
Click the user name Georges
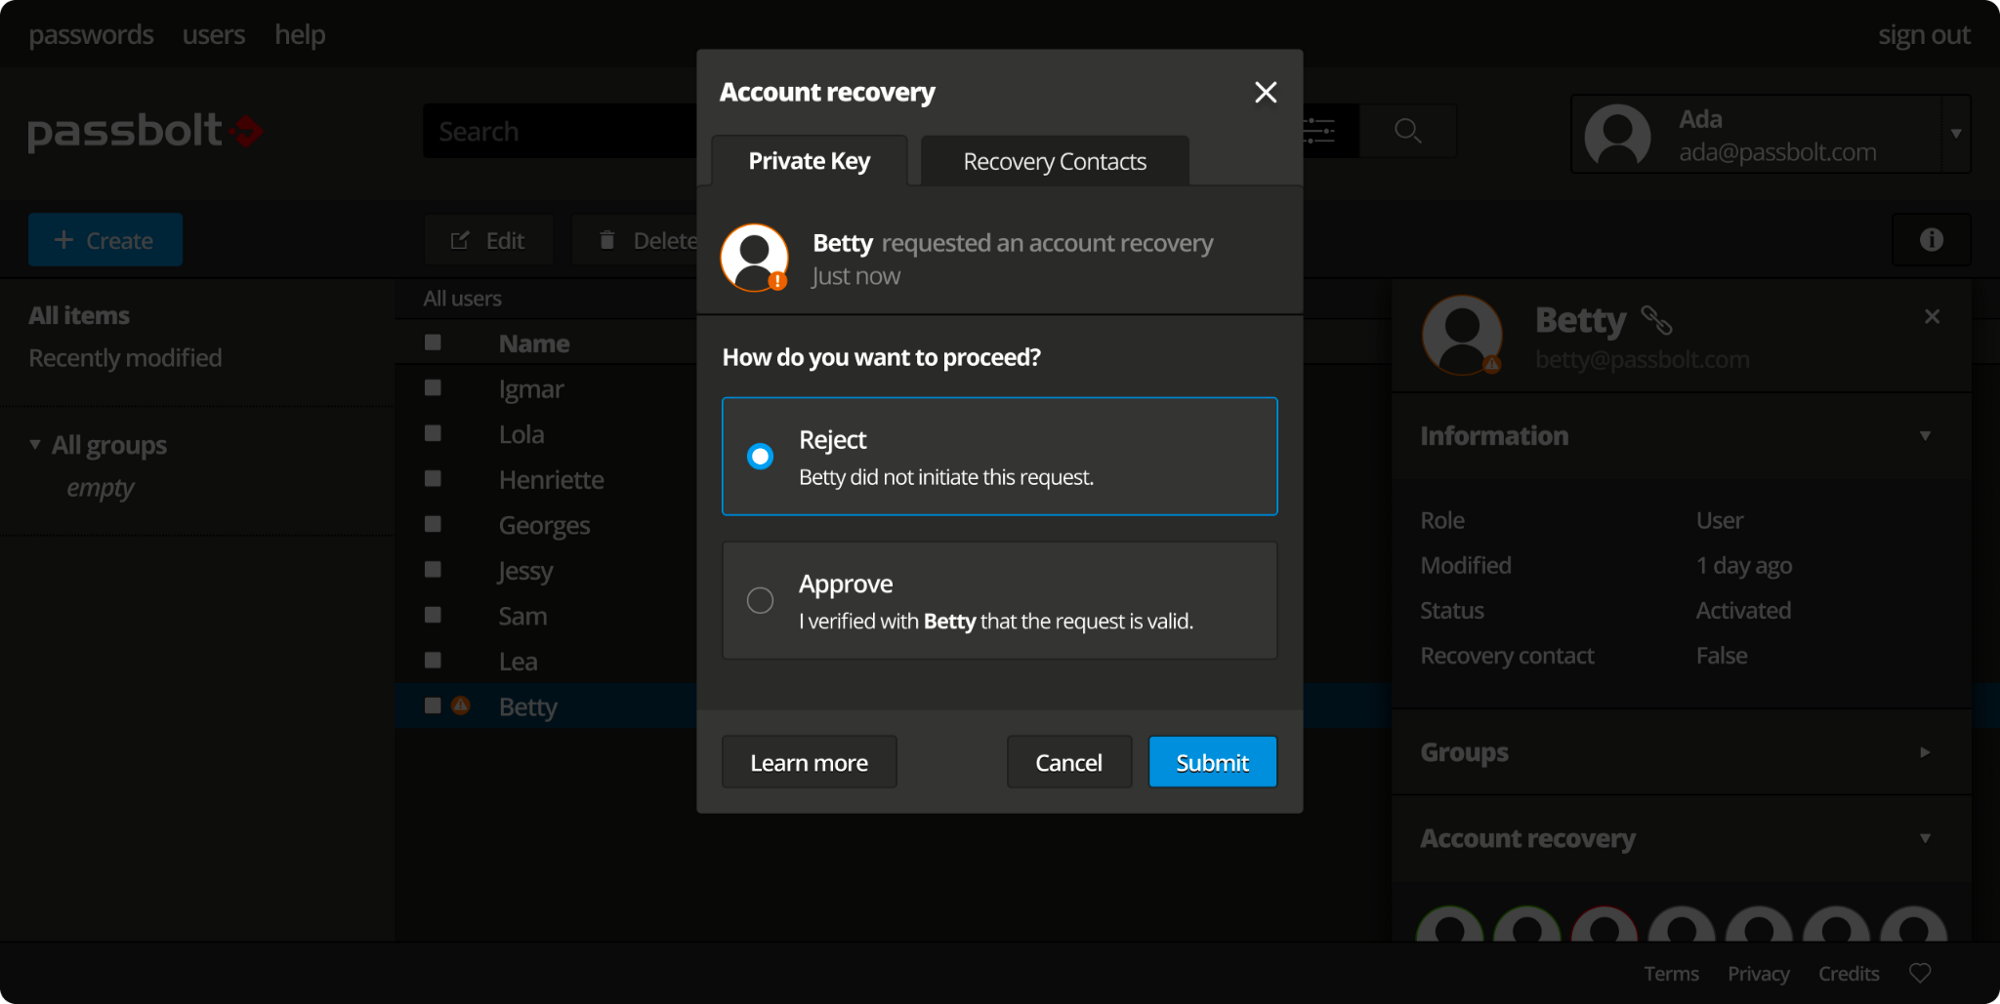544,525
